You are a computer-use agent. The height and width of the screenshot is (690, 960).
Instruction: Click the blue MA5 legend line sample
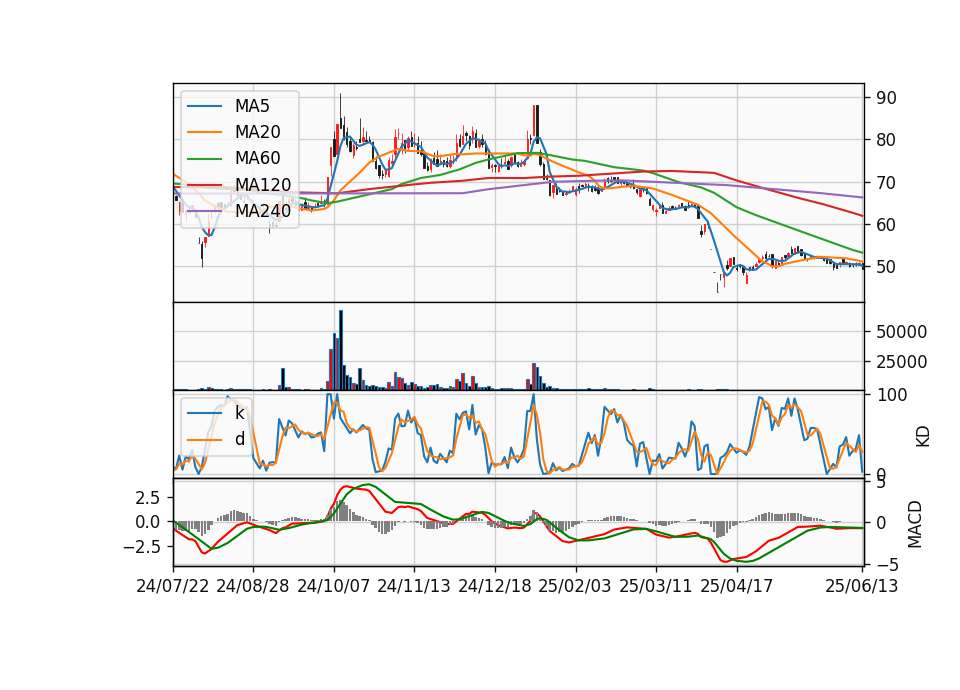click(204, 107)
